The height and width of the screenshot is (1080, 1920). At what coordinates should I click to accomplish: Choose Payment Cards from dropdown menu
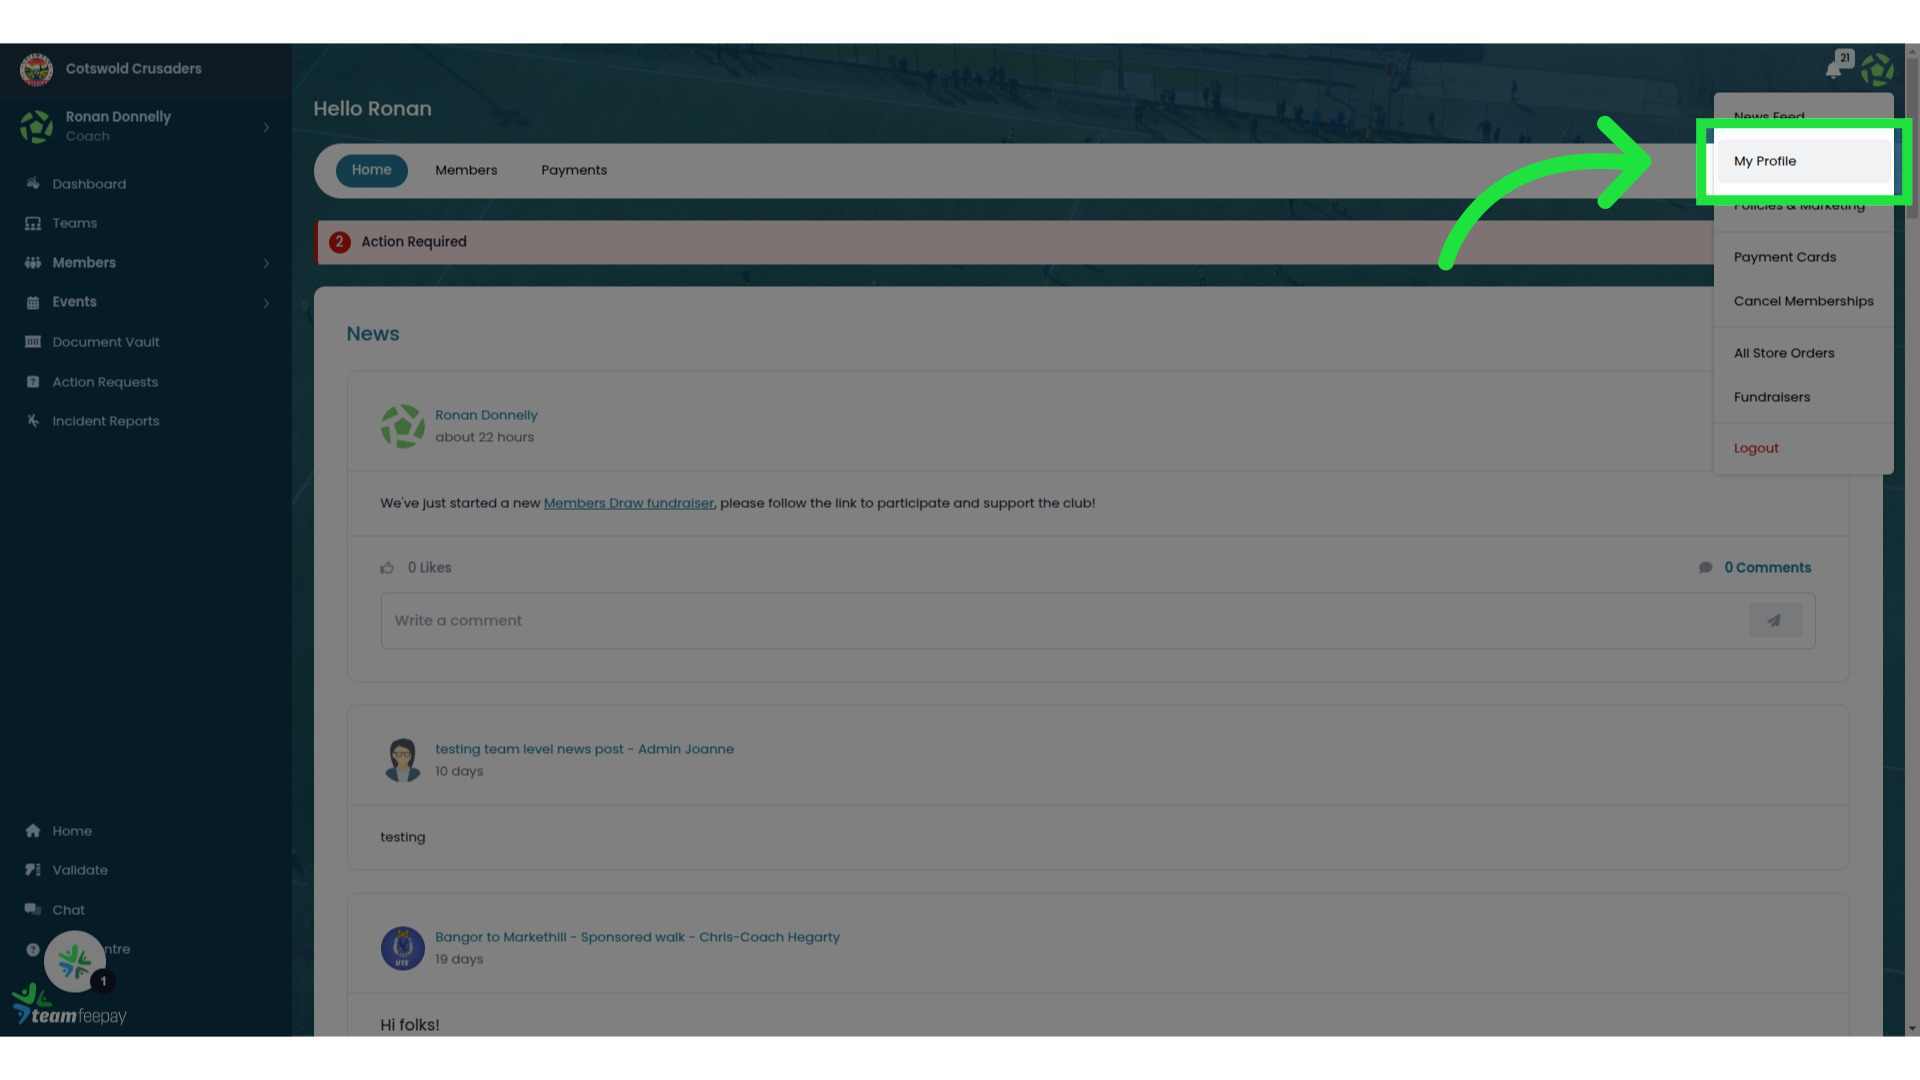point(1784,257)
